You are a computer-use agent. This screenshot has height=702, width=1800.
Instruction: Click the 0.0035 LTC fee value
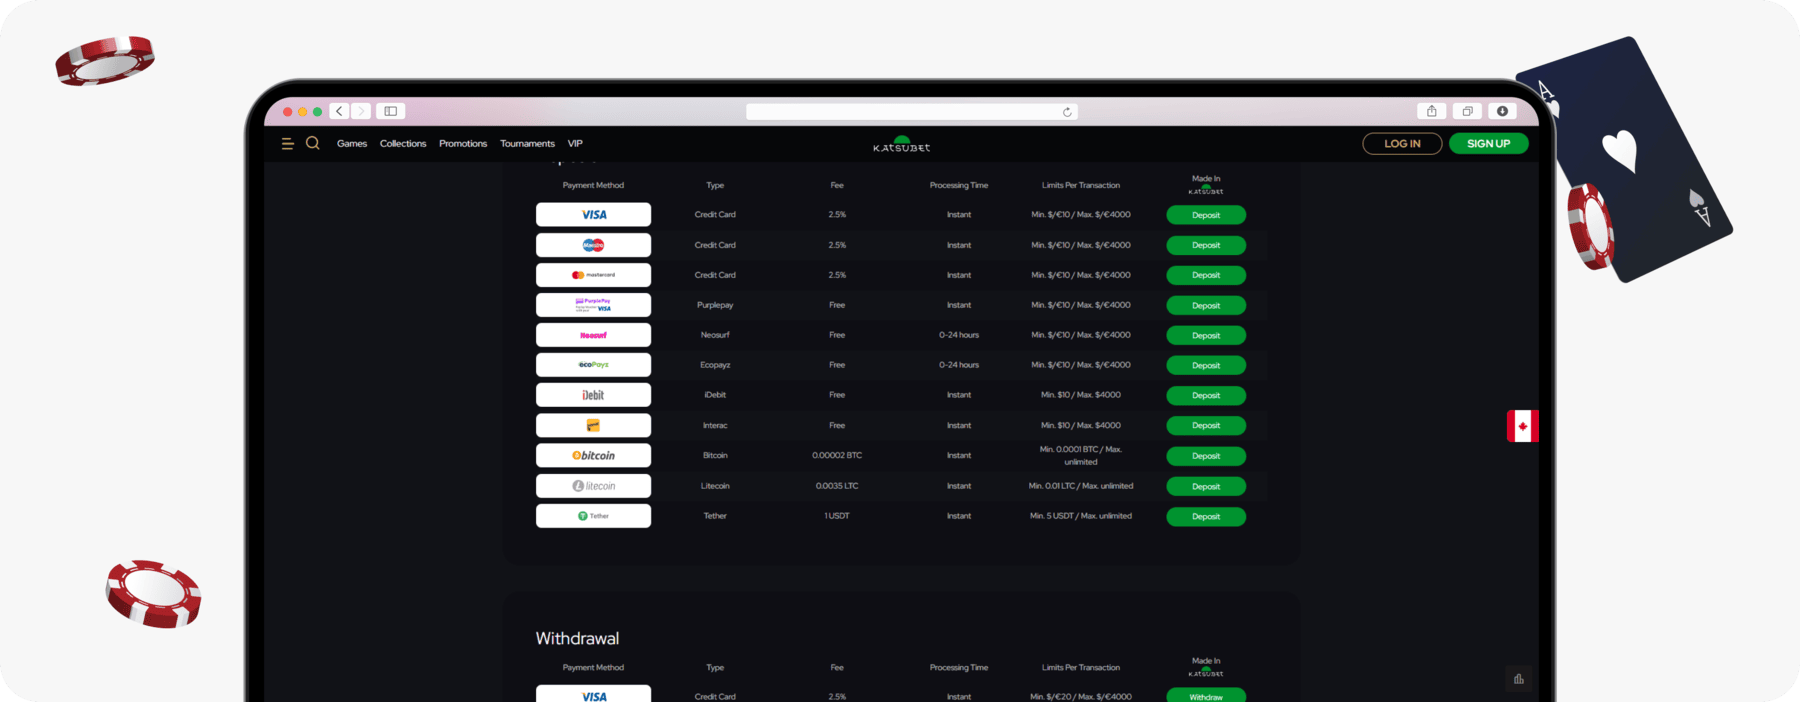[837, 486]
